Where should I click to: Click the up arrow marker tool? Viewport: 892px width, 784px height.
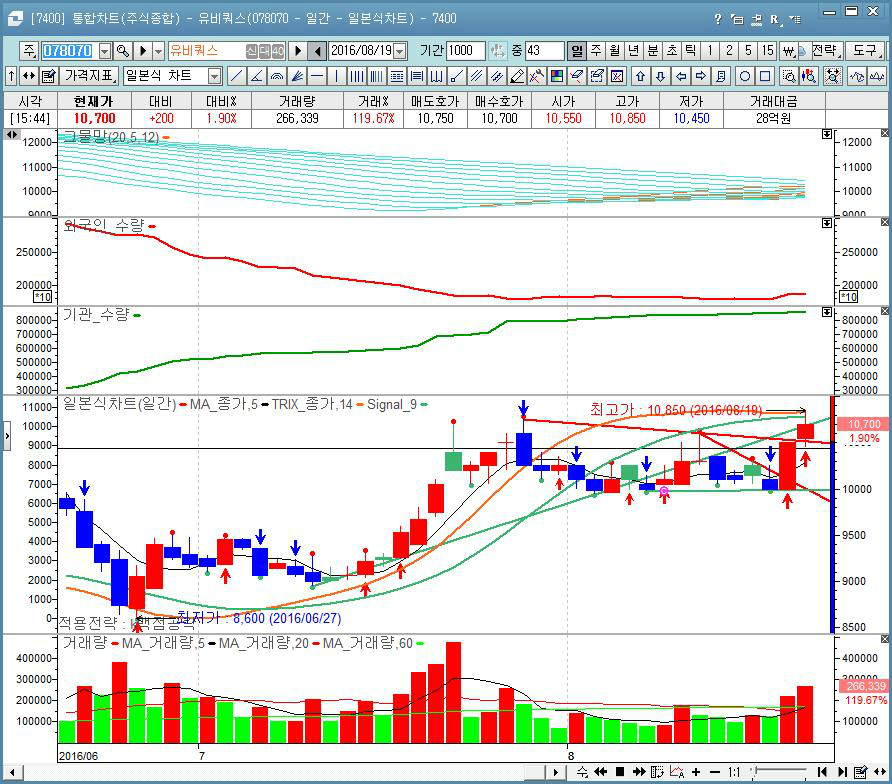point(640,76)
